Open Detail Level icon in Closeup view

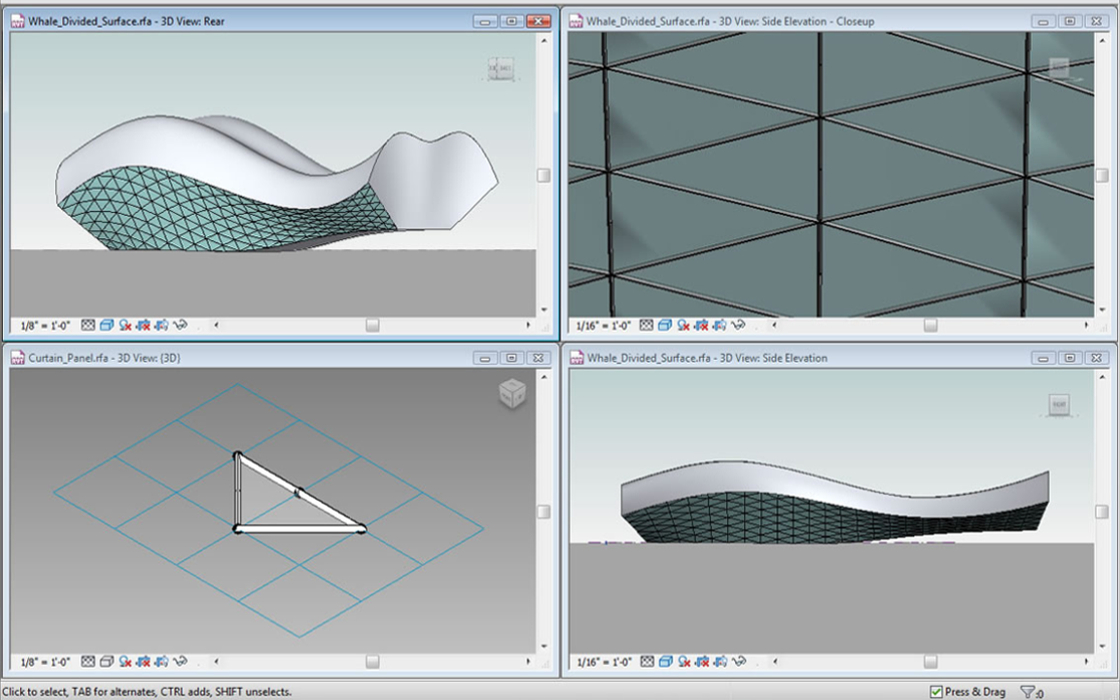coord(647,325)
